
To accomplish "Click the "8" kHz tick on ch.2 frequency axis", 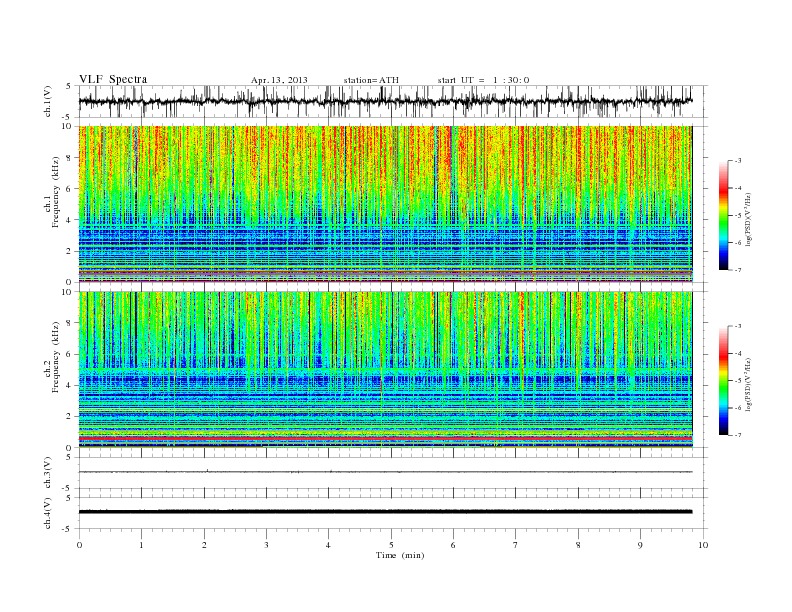I will click(x=69, y=323).
